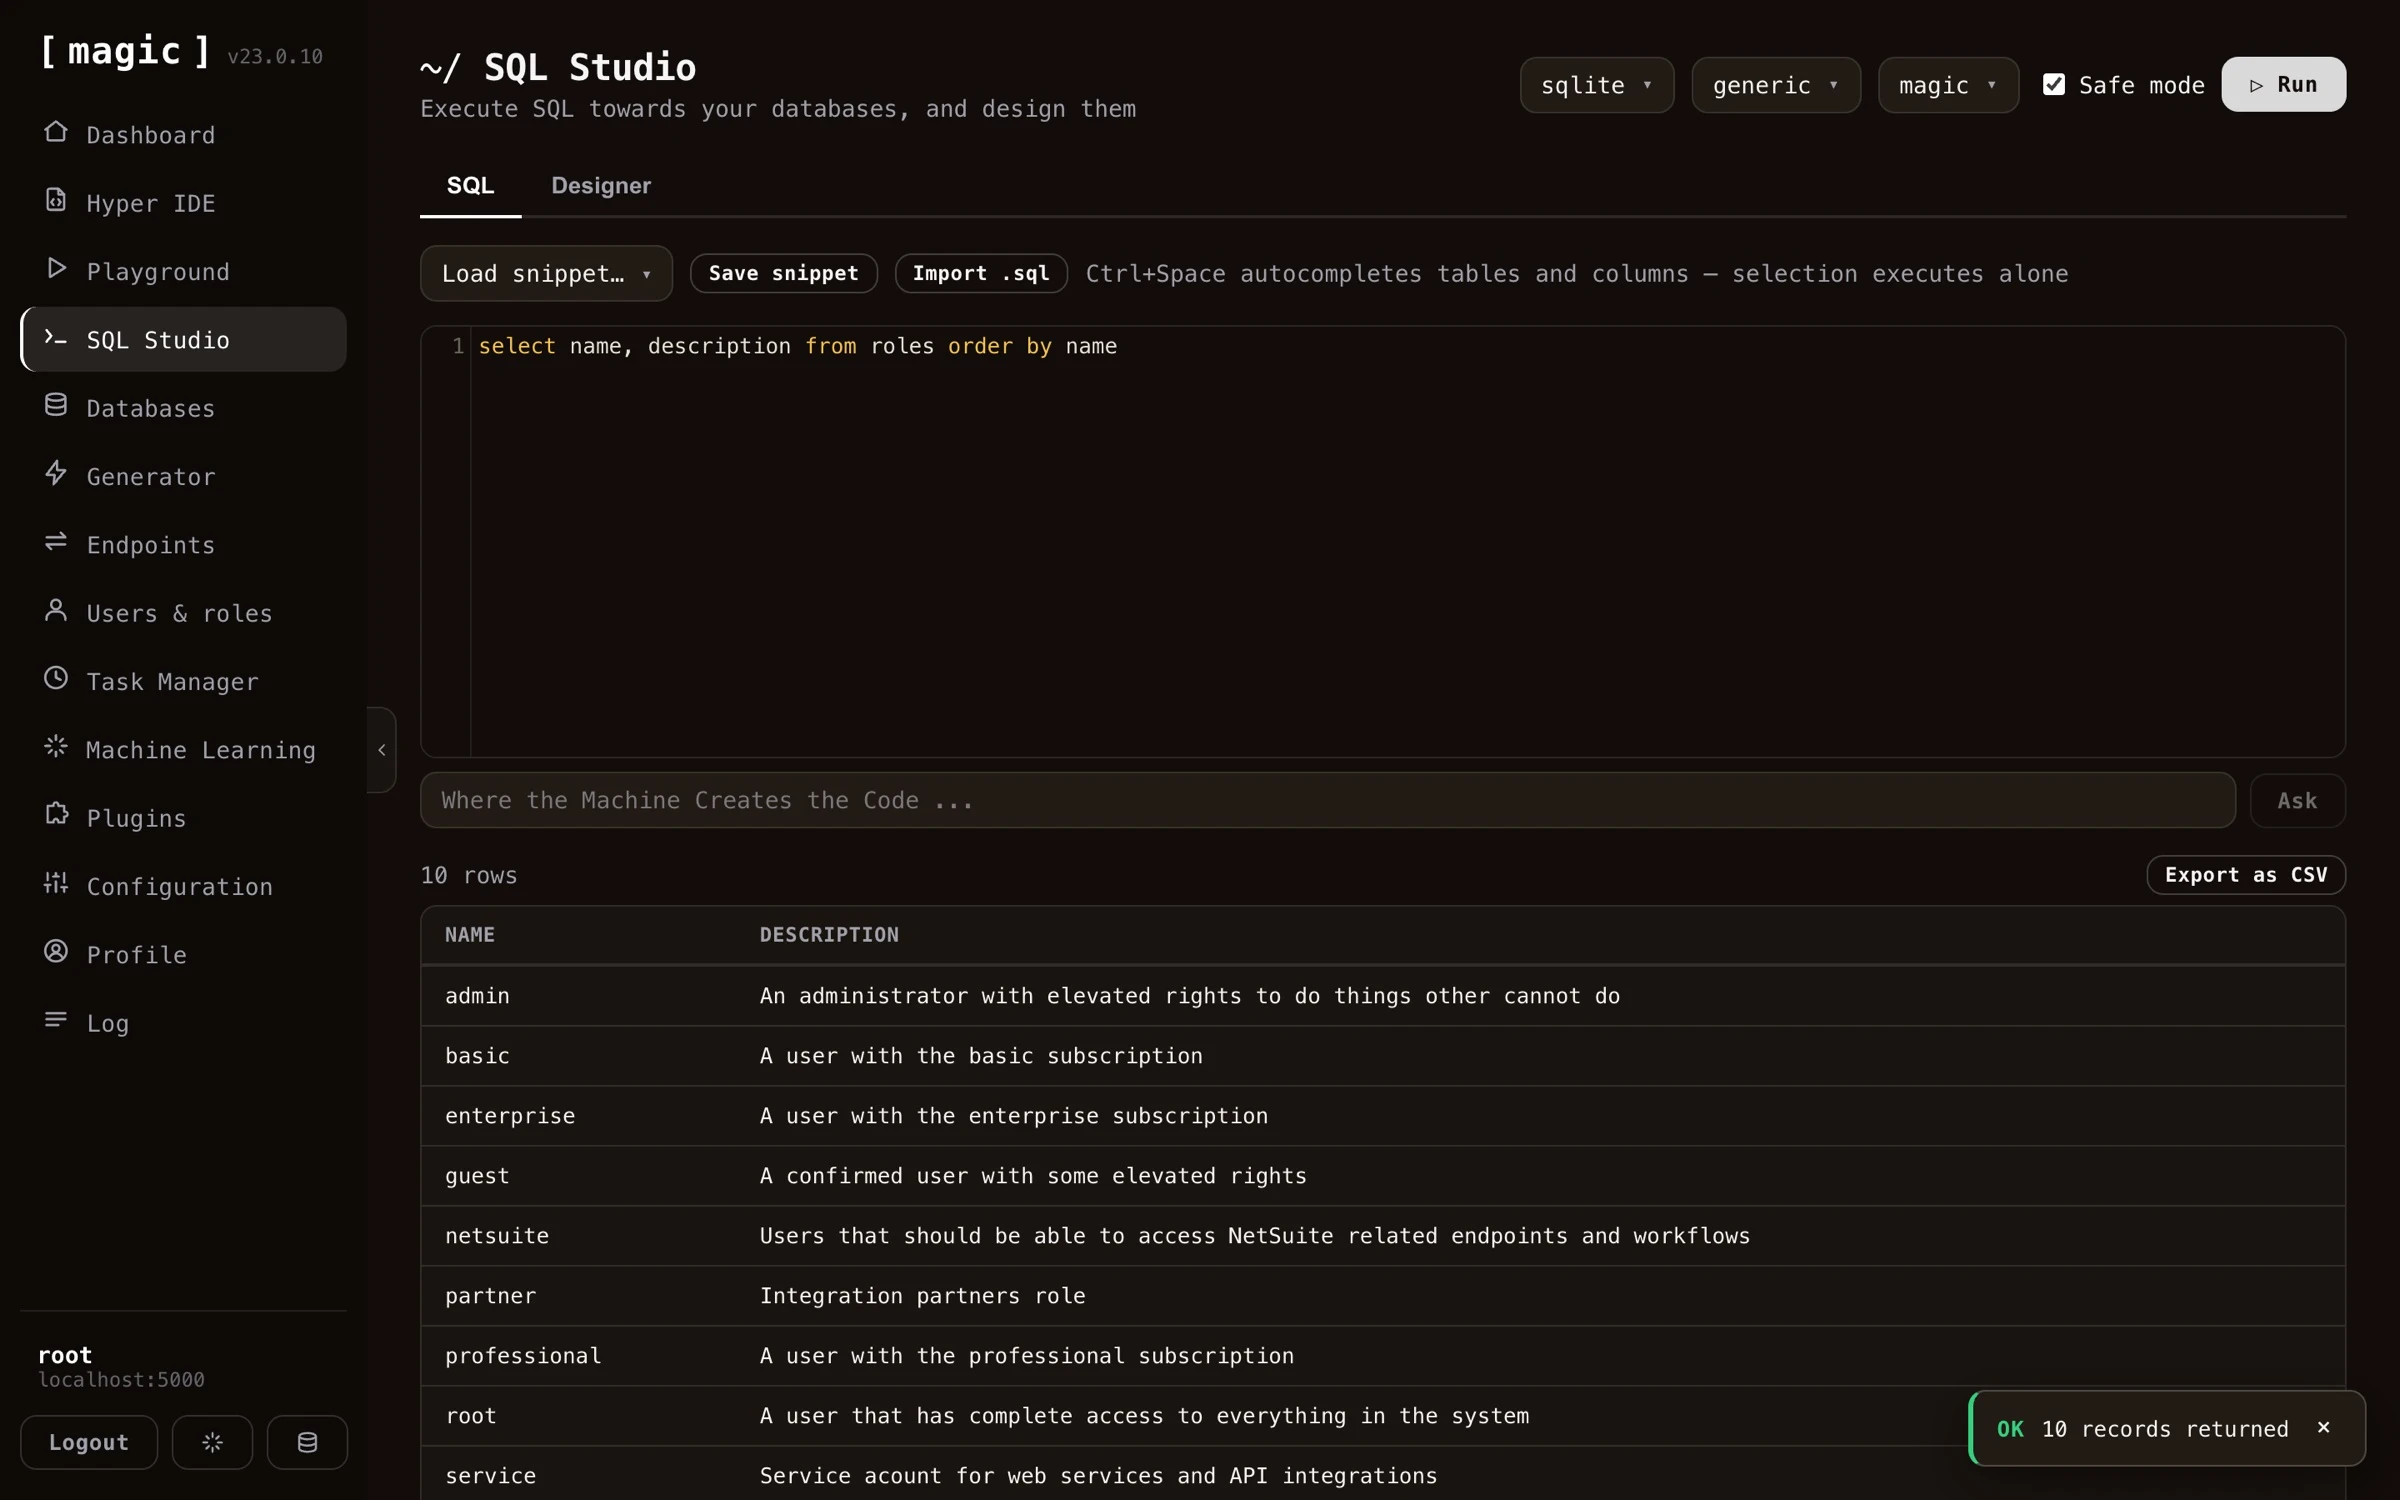Image resolution: width=2400 pixels, height=1500 pixels.
Task: Click the v23.0.10 version label
Action: click(275, 56)
